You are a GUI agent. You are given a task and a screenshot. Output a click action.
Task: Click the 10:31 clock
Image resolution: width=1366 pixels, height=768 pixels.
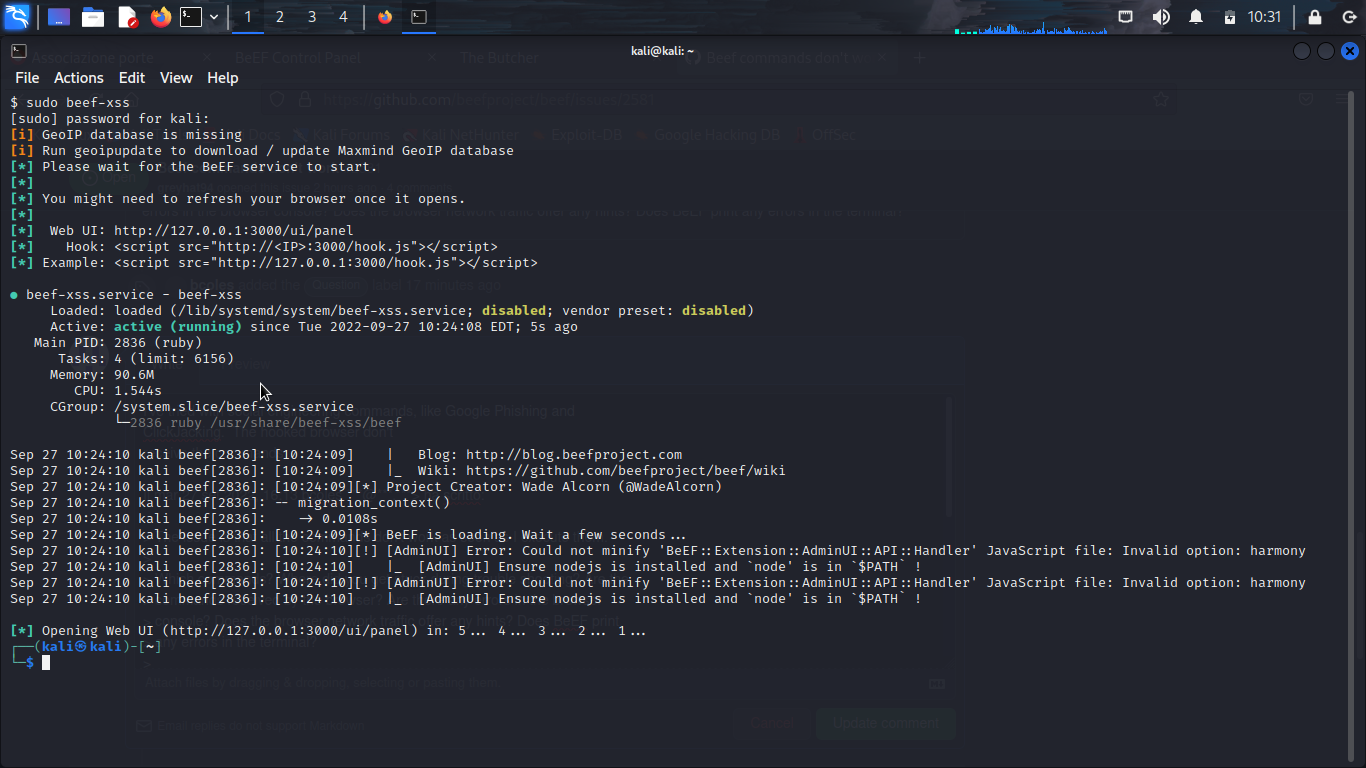coord(1264,17)
